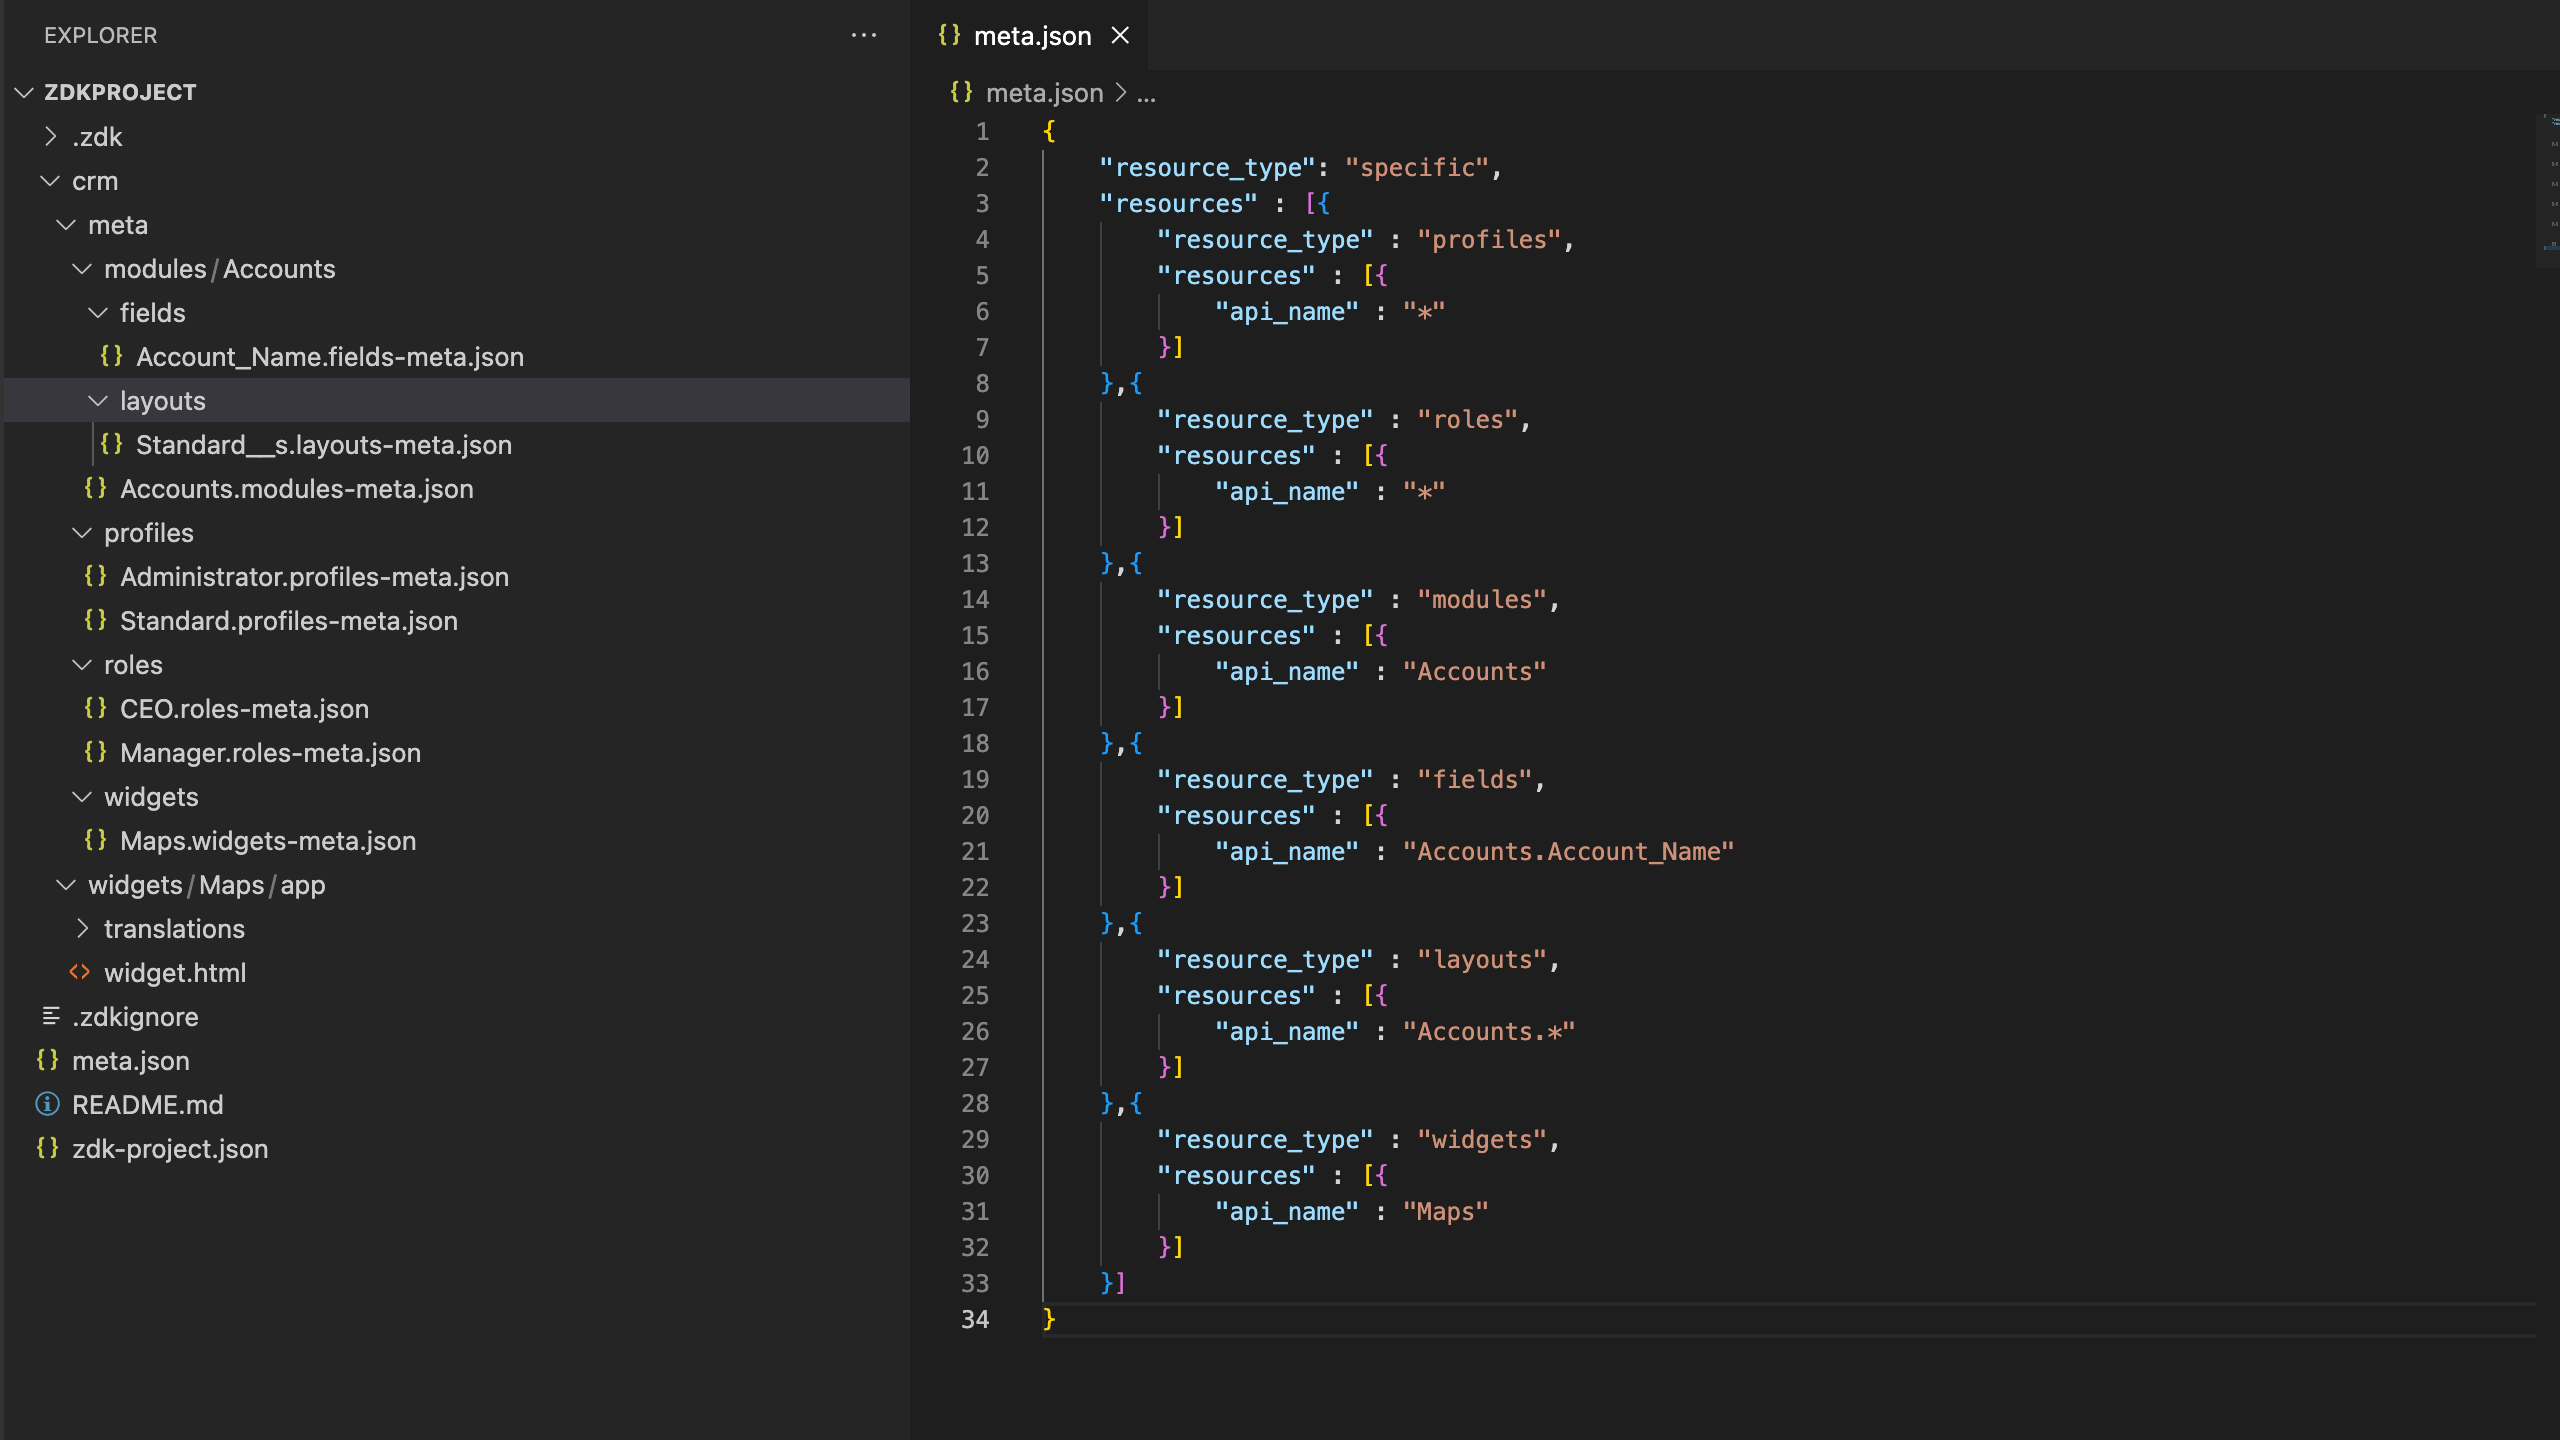
Task: Click the "Maps" value on line 31
Action: (x=1446, y=1211)
